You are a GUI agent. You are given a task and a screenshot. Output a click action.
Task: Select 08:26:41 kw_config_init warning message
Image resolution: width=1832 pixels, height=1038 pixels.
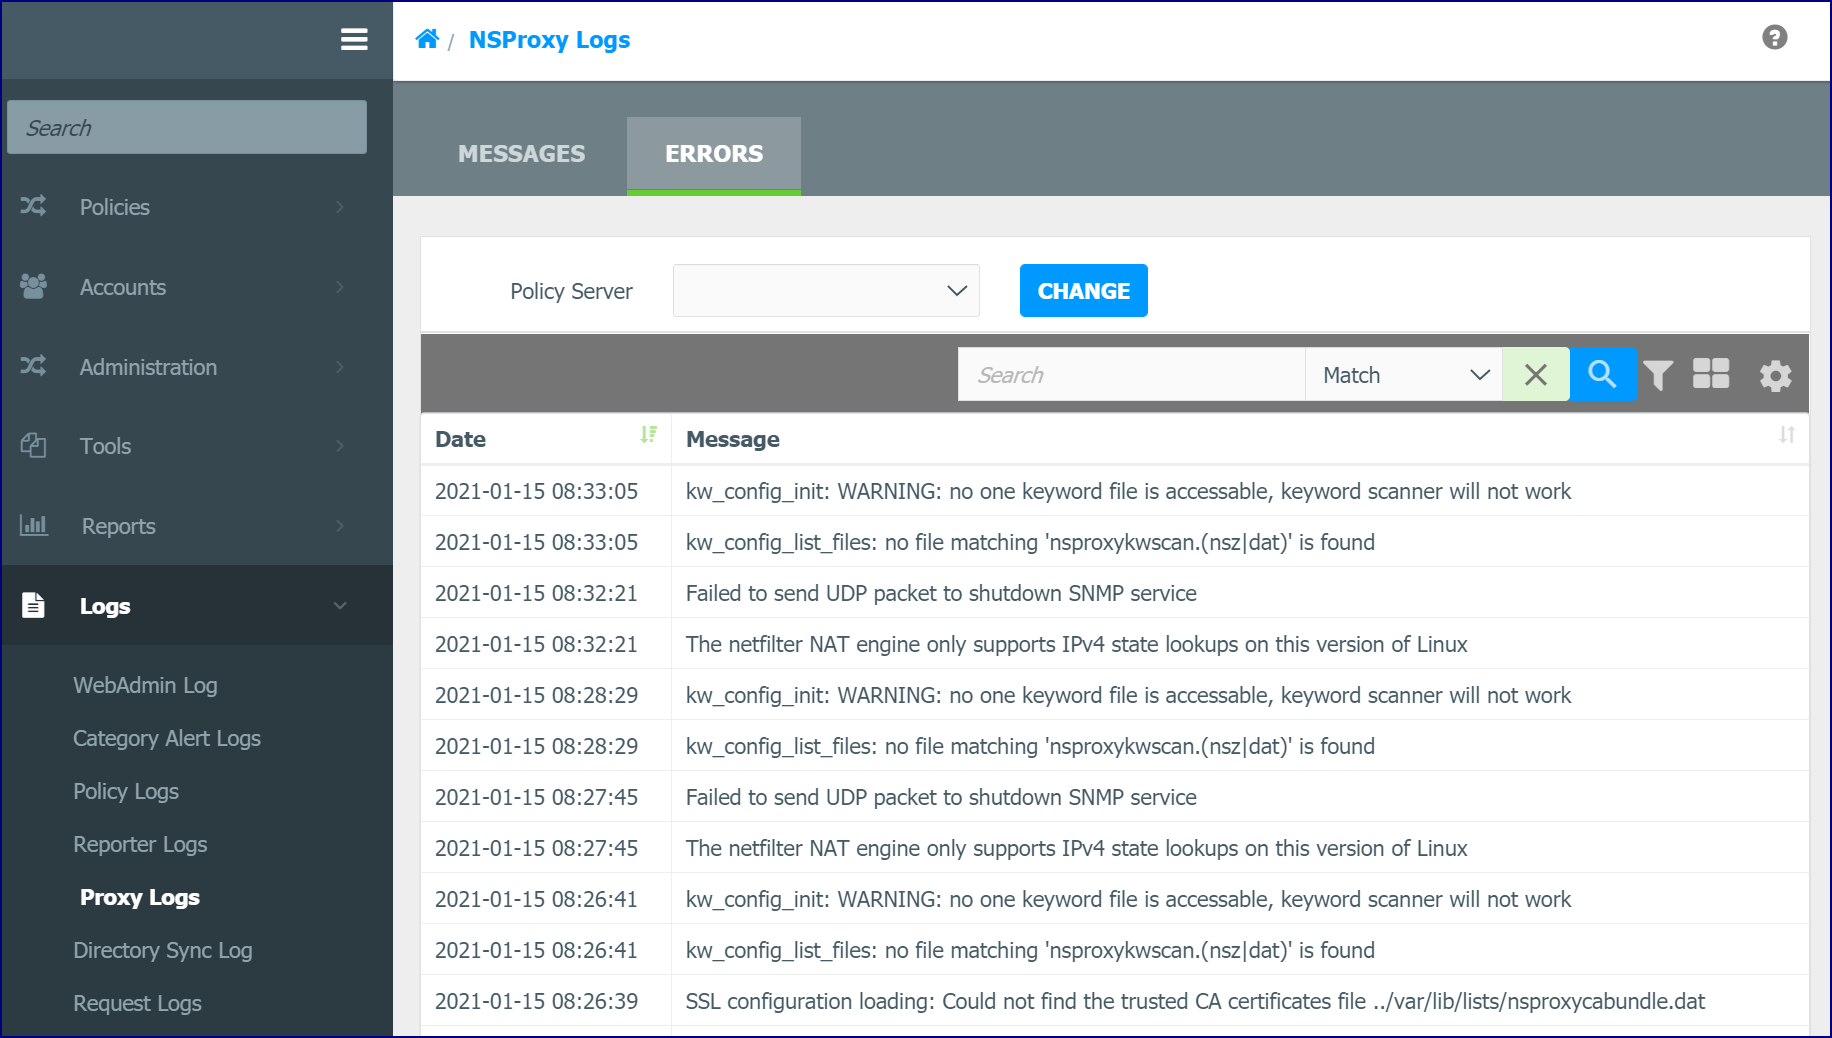[x=1128, y=899]
